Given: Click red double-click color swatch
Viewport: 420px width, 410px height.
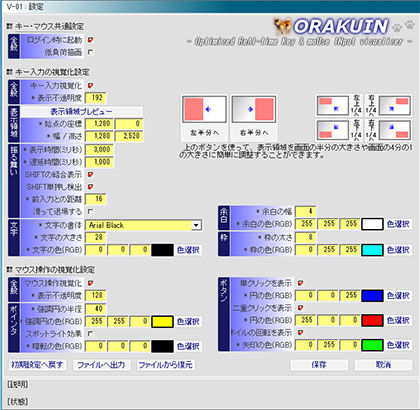Looking at the screenshot, I should (372, 320).
